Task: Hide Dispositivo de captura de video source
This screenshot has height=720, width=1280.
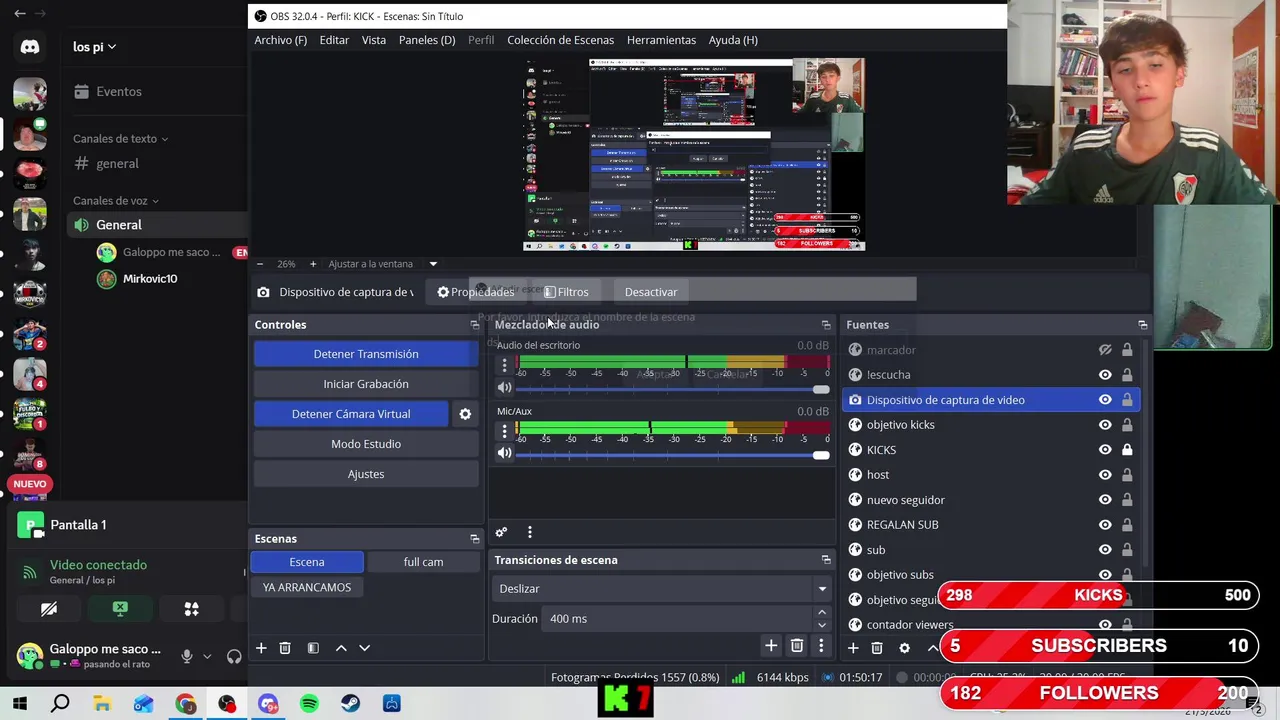Action: click(1105, 400)
